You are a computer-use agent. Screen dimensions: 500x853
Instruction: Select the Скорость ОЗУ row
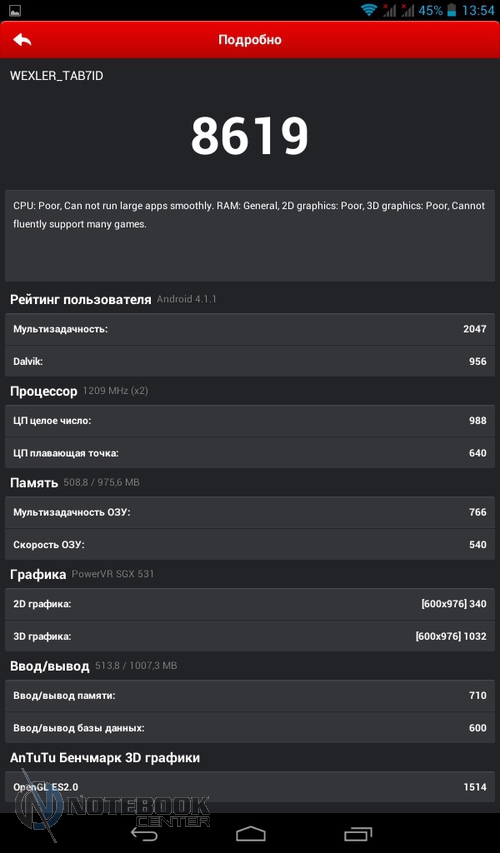click(250, 545)
